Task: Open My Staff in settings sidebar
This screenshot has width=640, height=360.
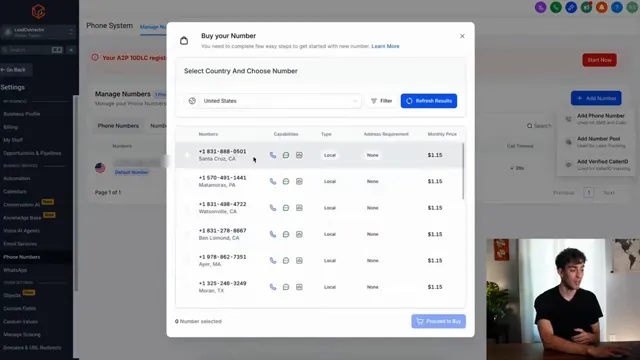Action: [x=13, y=140]
